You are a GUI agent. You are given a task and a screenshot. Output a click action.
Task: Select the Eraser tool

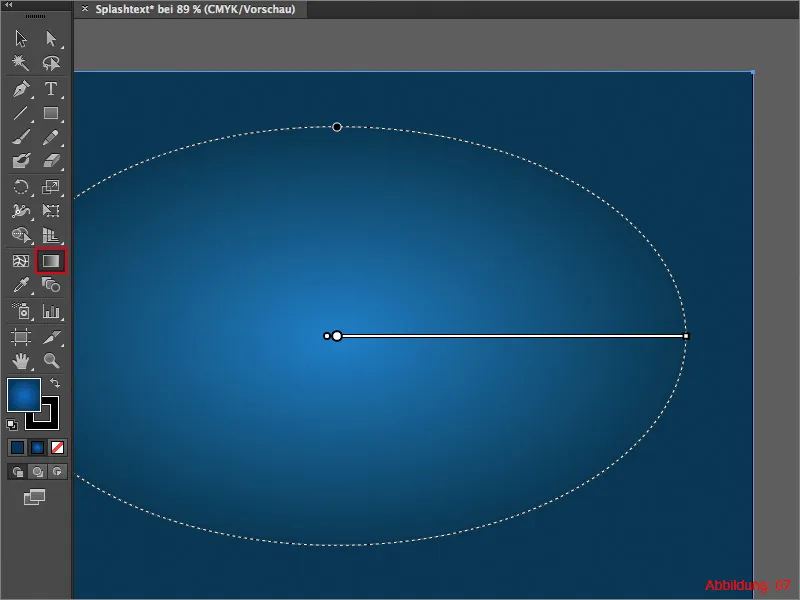click(x=51, y=161)
